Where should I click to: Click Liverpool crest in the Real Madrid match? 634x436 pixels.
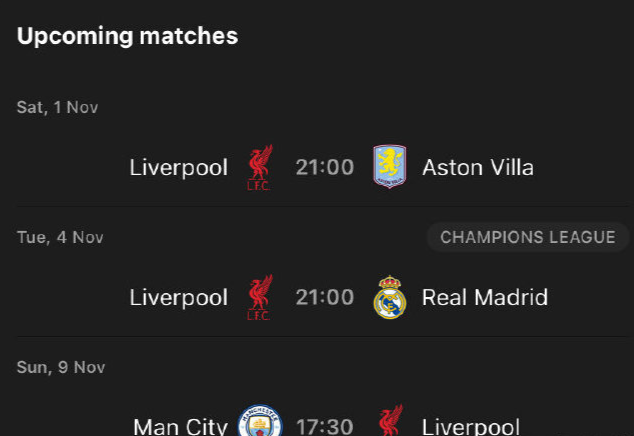pos(260,297)
